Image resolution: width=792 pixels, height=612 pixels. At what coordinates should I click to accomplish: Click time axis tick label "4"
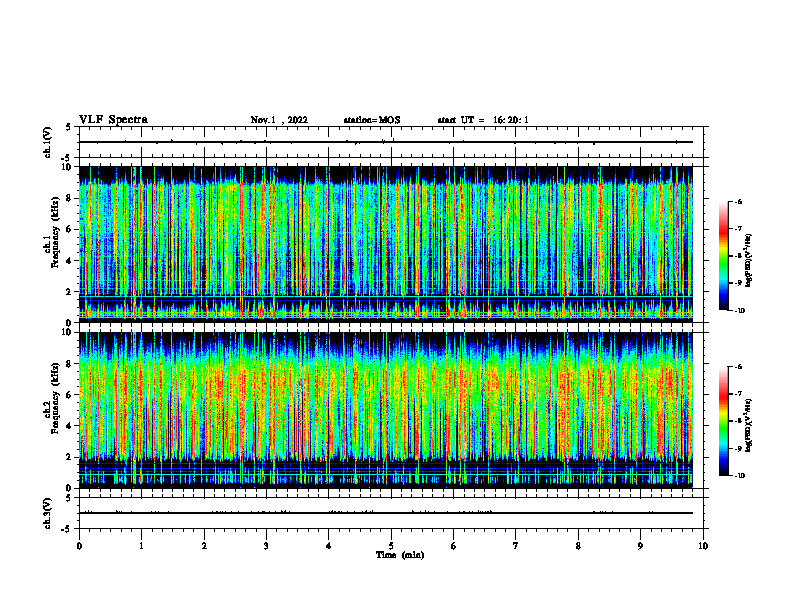click(x=329, y=546)
